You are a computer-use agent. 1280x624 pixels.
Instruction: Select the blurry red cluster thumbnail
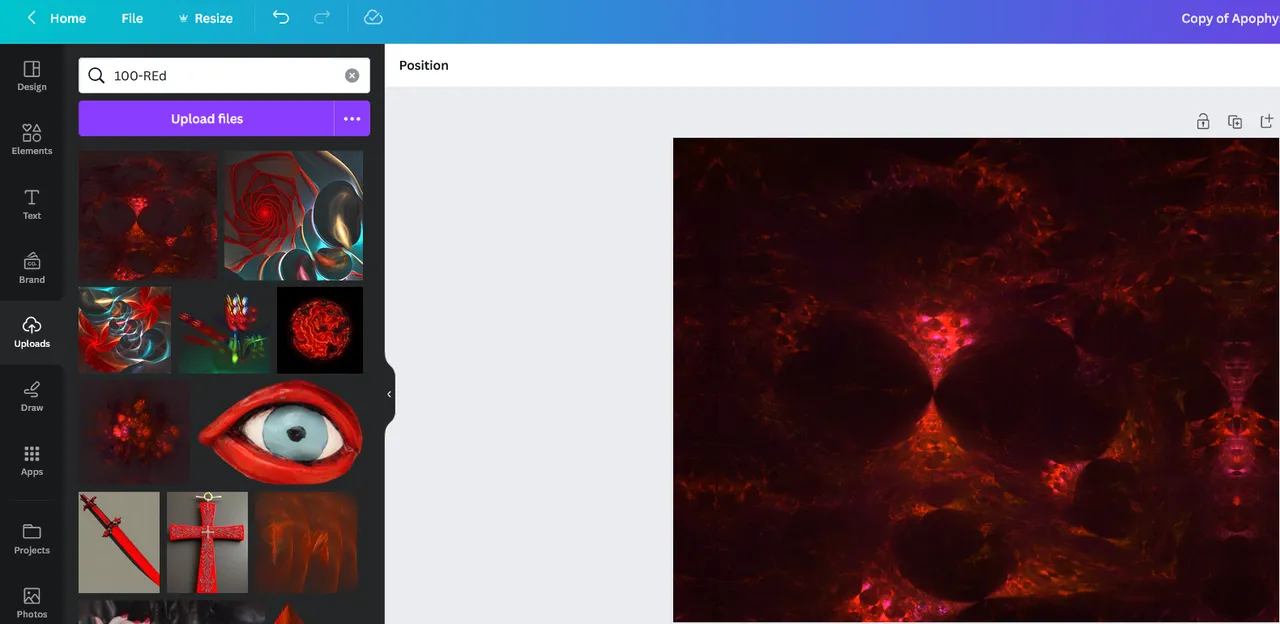(135, 432)
